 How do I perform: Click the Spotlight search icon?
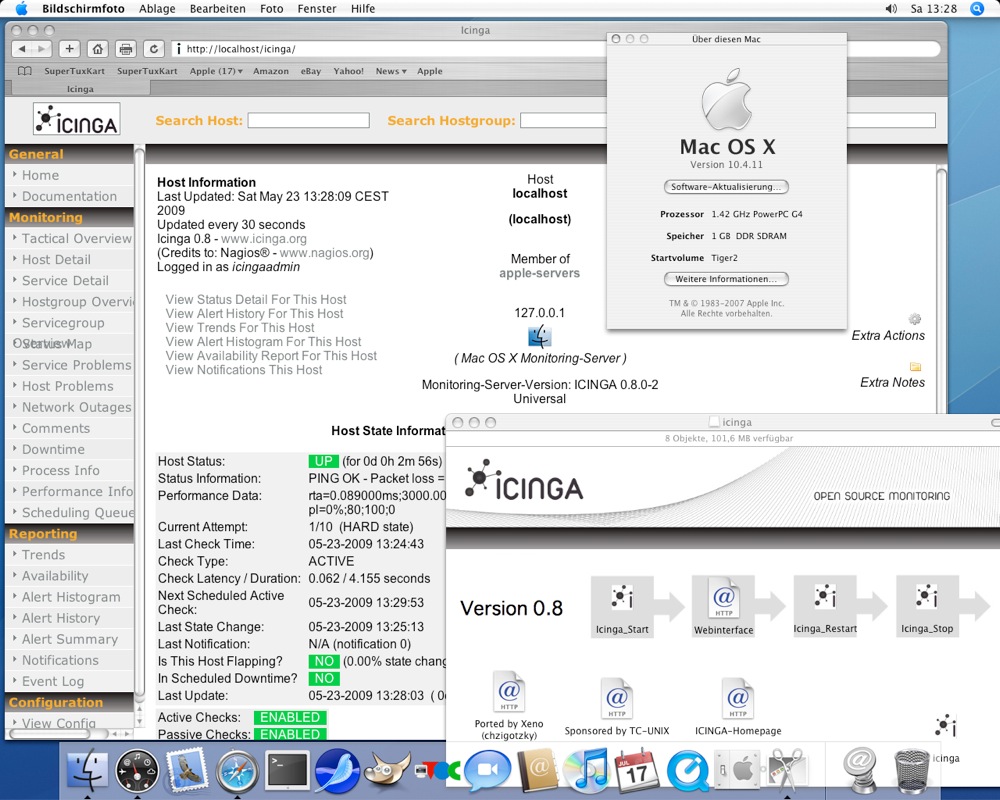click(x=976, y=9)
